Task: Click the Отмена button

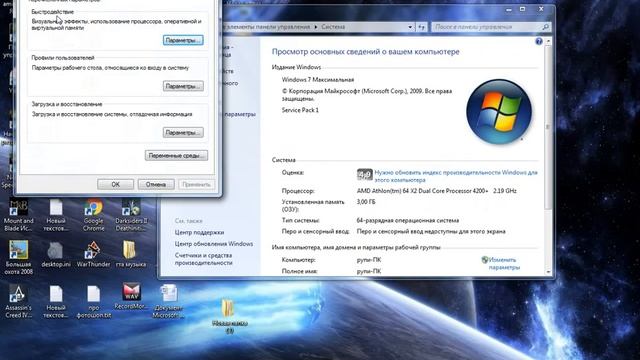Action: coord(156,184)
